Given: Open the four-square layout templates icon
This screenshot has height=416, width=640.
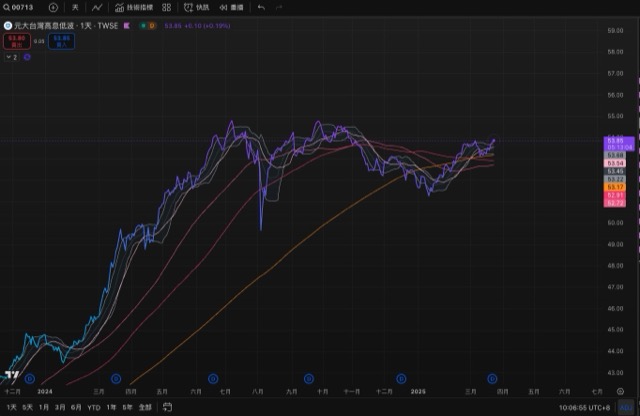Looking at the screenshot, I should pos(167,7).
